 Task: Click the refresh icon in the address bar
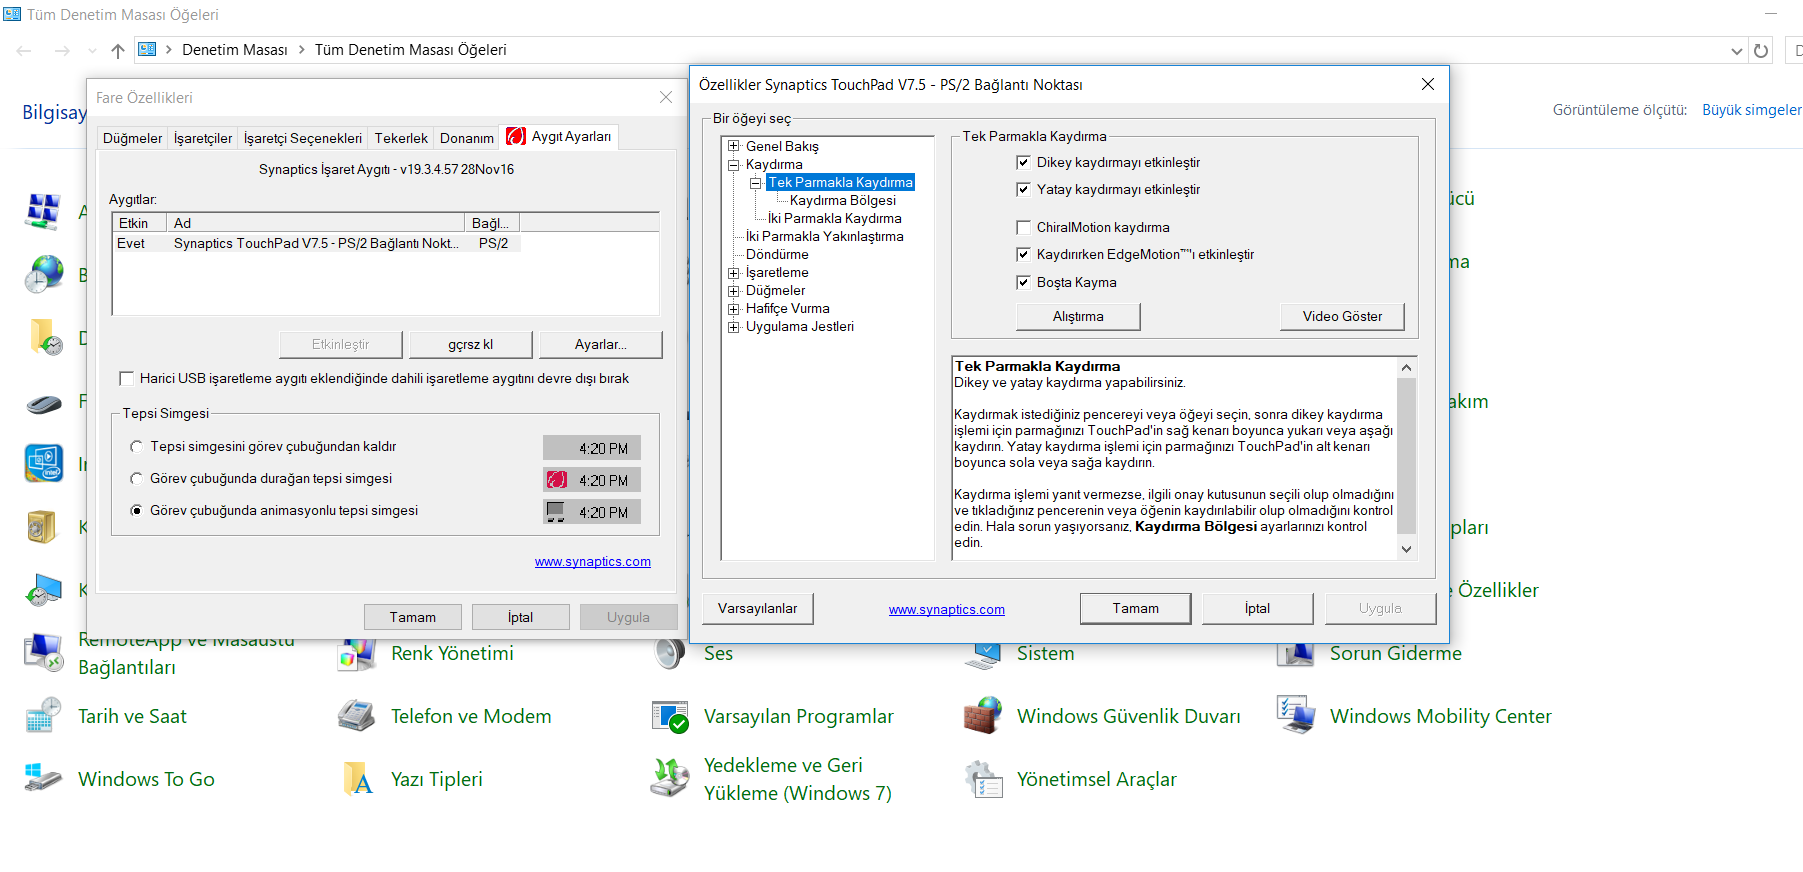pos(1761,50)
